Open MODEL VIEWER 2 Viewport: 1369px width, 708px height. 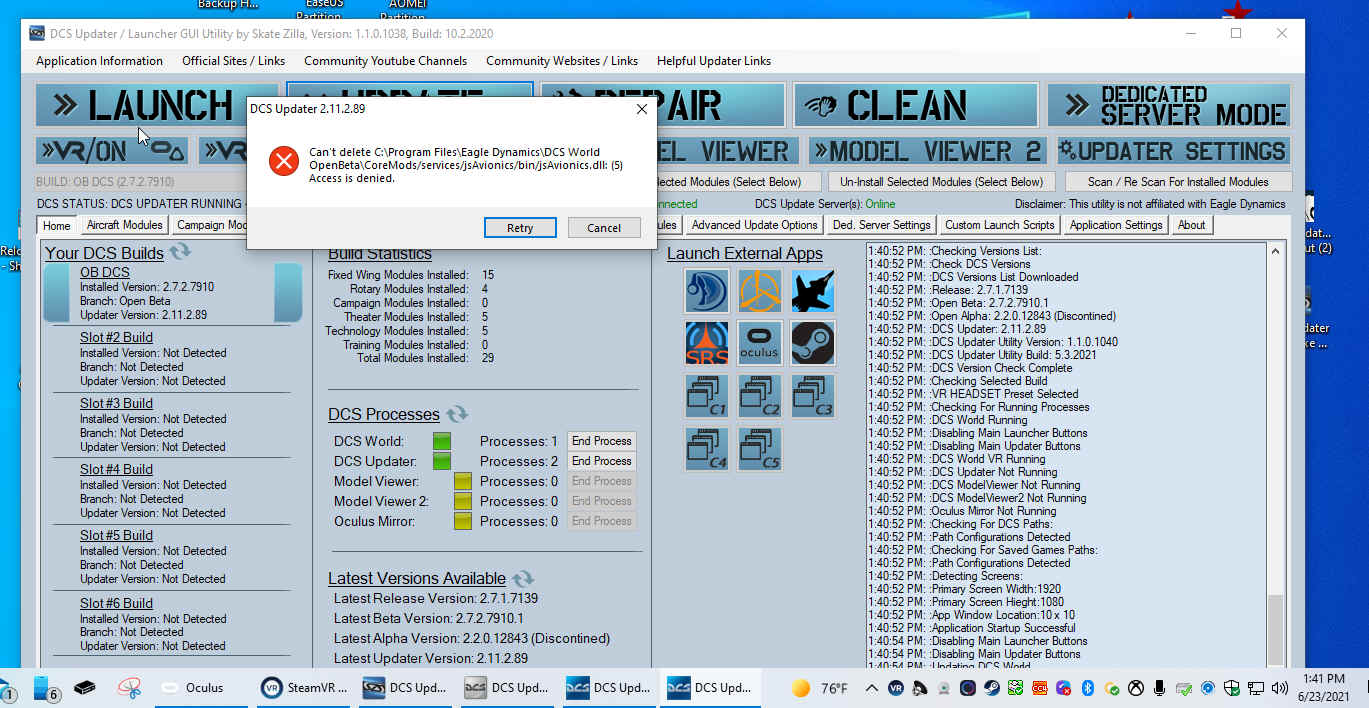click(927, 151)
